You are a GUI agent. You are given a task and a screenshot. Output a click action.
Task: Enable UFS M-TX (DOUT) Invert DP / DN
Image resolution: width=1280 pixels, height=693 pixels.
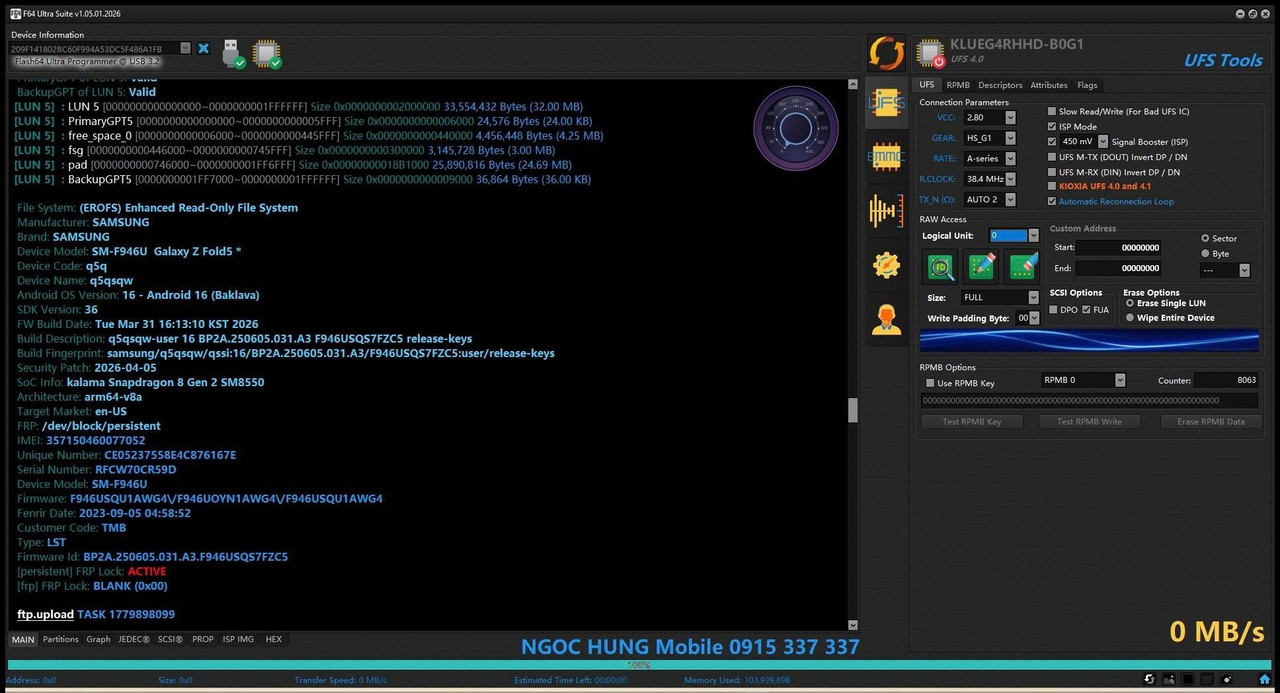coord(1051,156)
